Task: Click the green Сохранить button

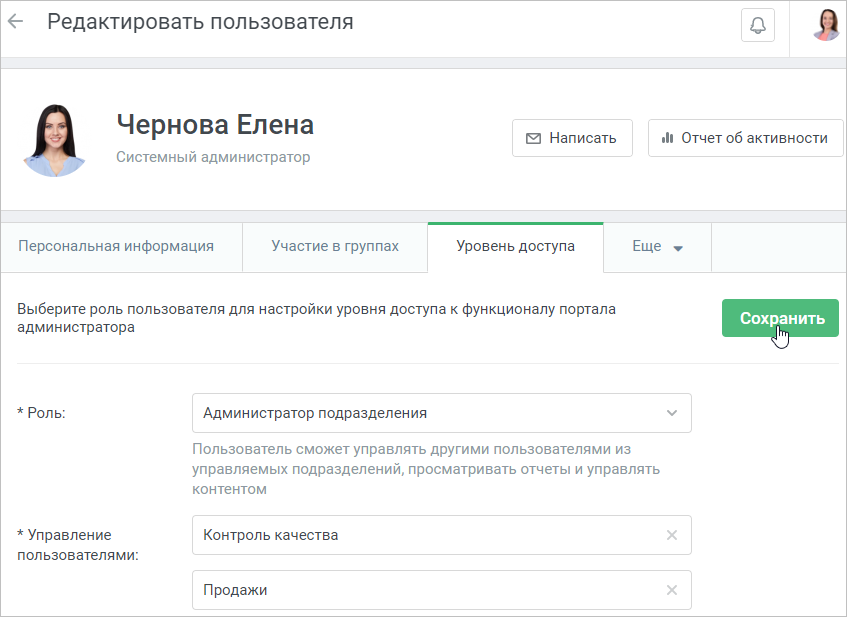Action: tap(780, 318)
